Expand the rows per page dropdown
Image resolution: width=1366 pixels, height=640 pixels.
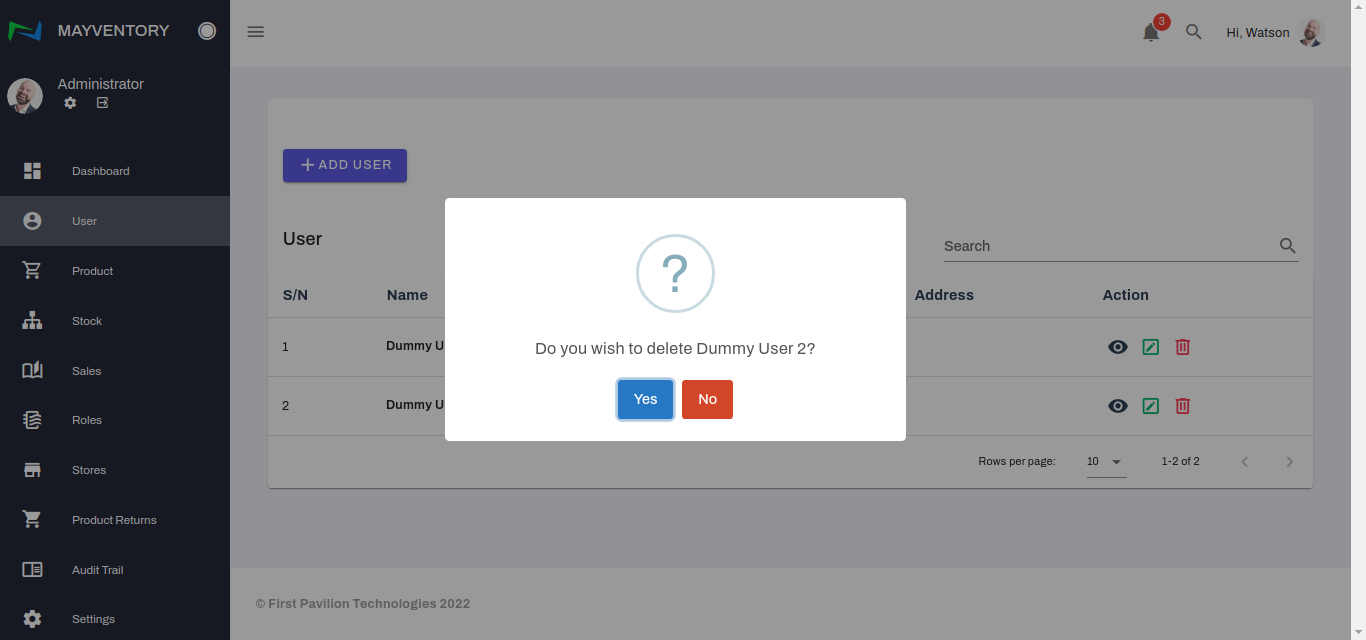click(1106, 462)
